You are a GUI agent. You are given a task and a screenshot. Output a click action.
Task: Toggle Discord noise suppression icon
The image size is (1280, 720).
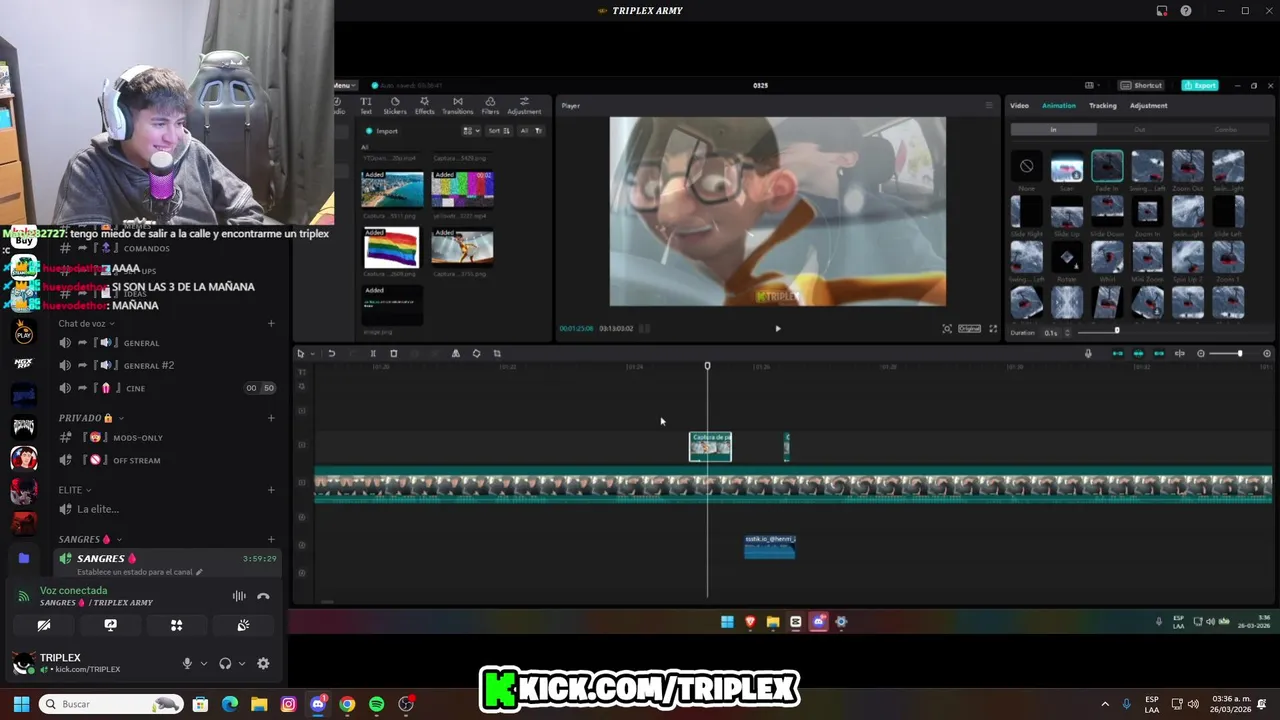(239, 596)
